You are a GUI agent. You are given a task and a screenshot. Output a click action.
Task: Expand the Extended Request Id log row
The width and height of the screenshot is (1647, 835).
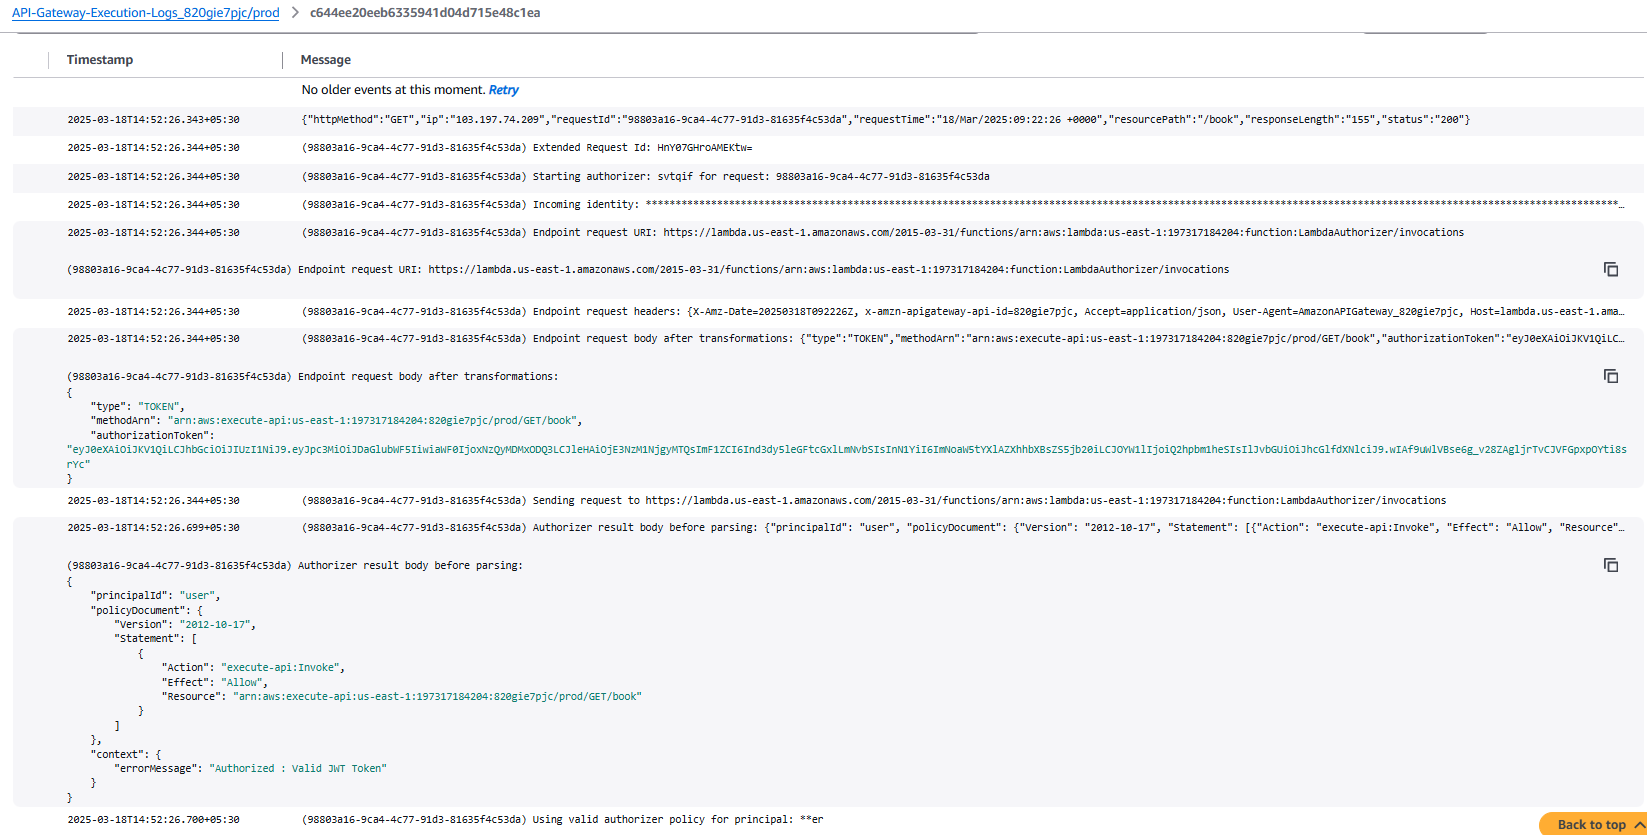point(828,148)
